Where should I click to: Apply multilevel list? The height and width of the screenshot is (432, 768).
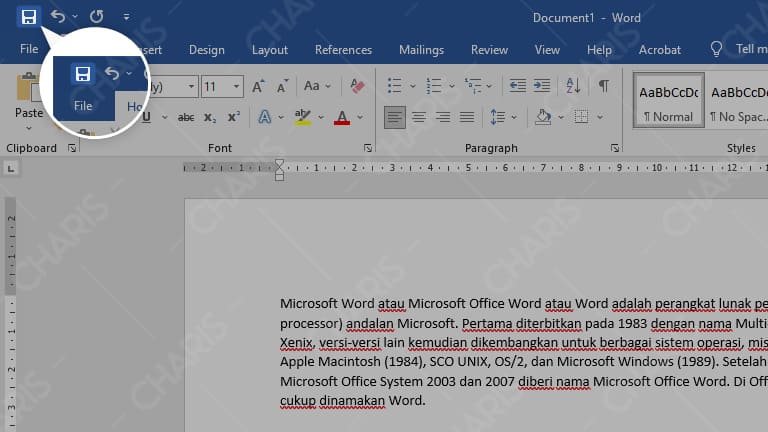[x=473, y=86]
